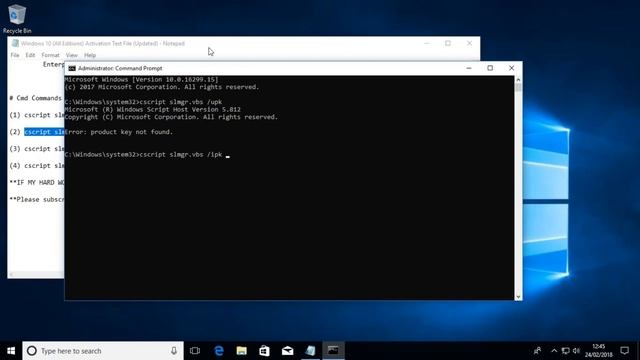Click the '**Please subscr' line in Notepad
This screenshot has width=640, height=360.
tap(37, 199)
